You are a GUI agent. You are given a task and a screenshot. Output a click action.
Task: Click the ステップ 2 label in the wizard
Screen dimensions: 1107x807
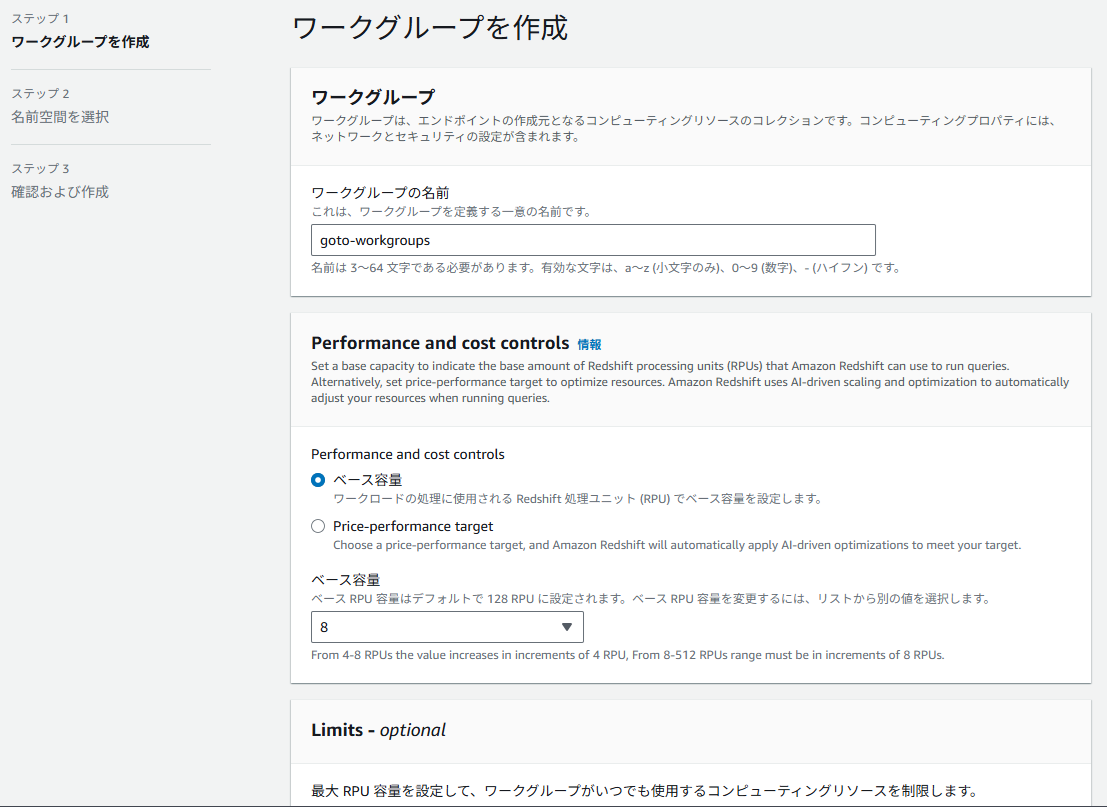tap(40, 94)
